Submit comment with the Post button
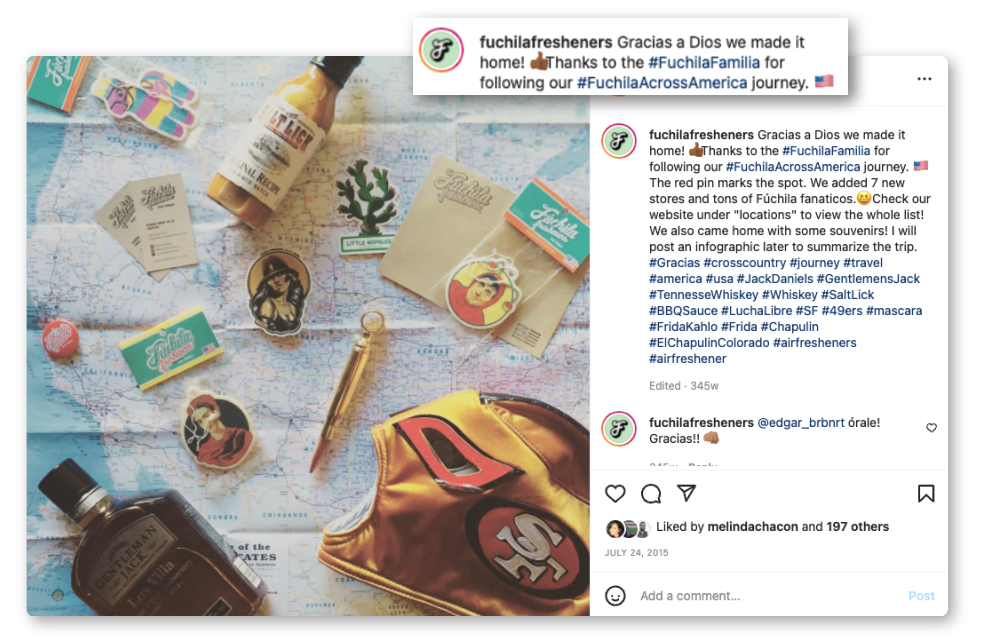997x642 pixels. point(921,596)
